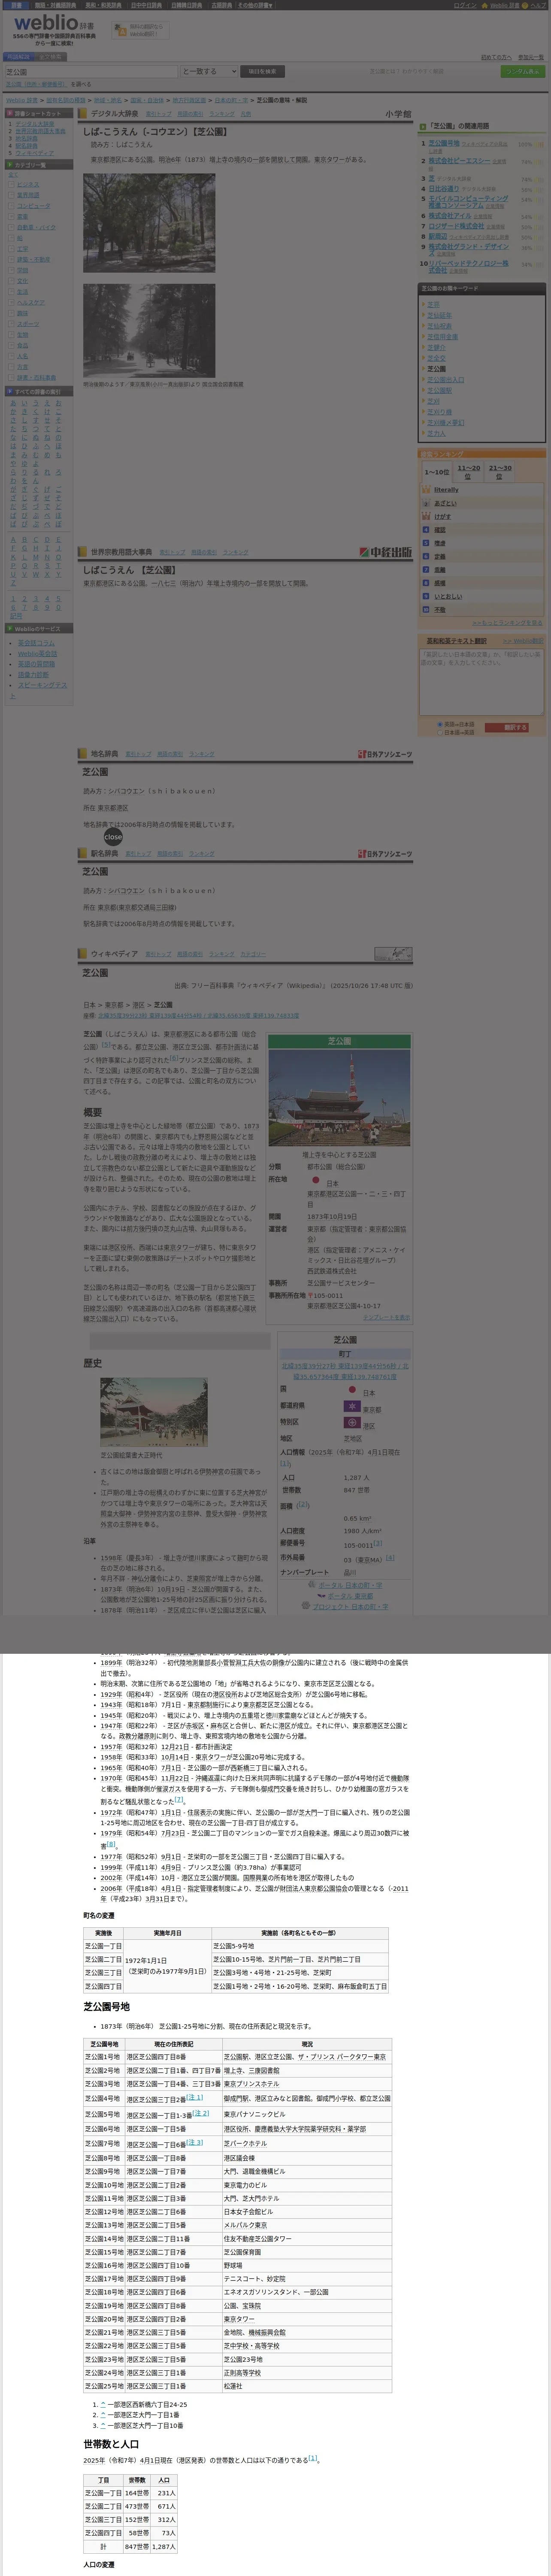The image size is (551, 2576).
Task: Expand the その他の辞書 menu
Action: (x=255, y=5)
